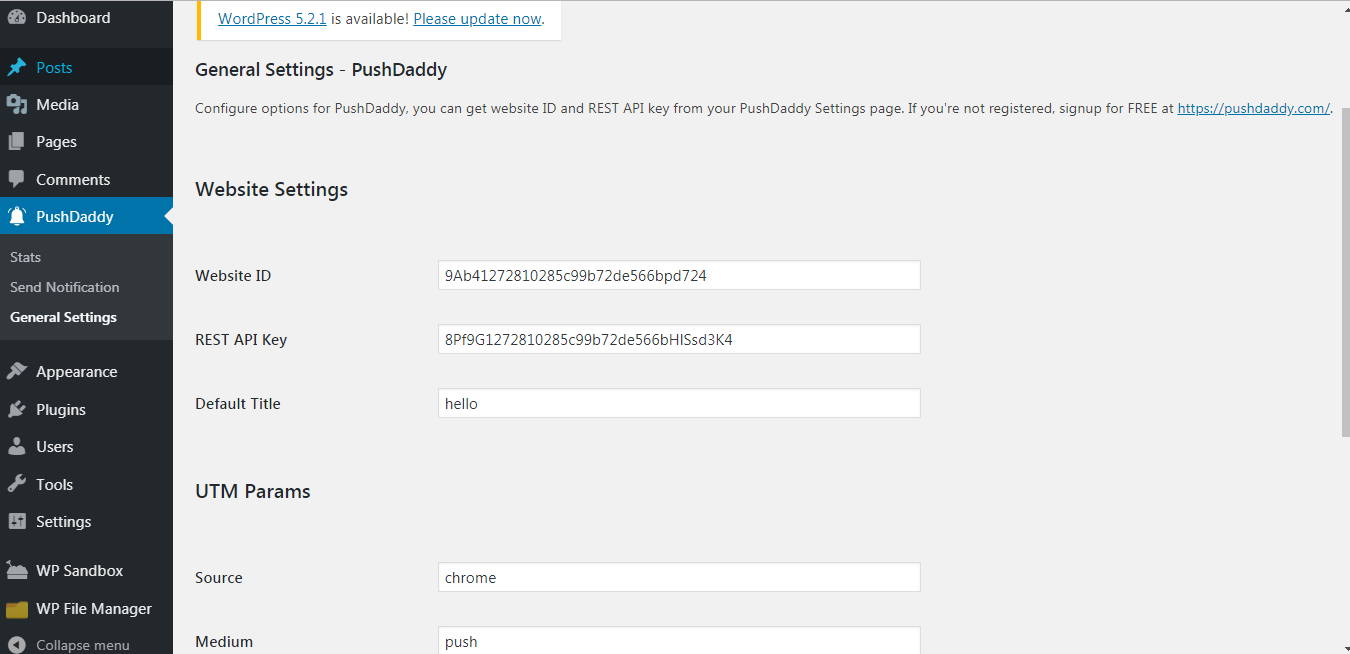Focus the Website ID input field

[679, 275]
